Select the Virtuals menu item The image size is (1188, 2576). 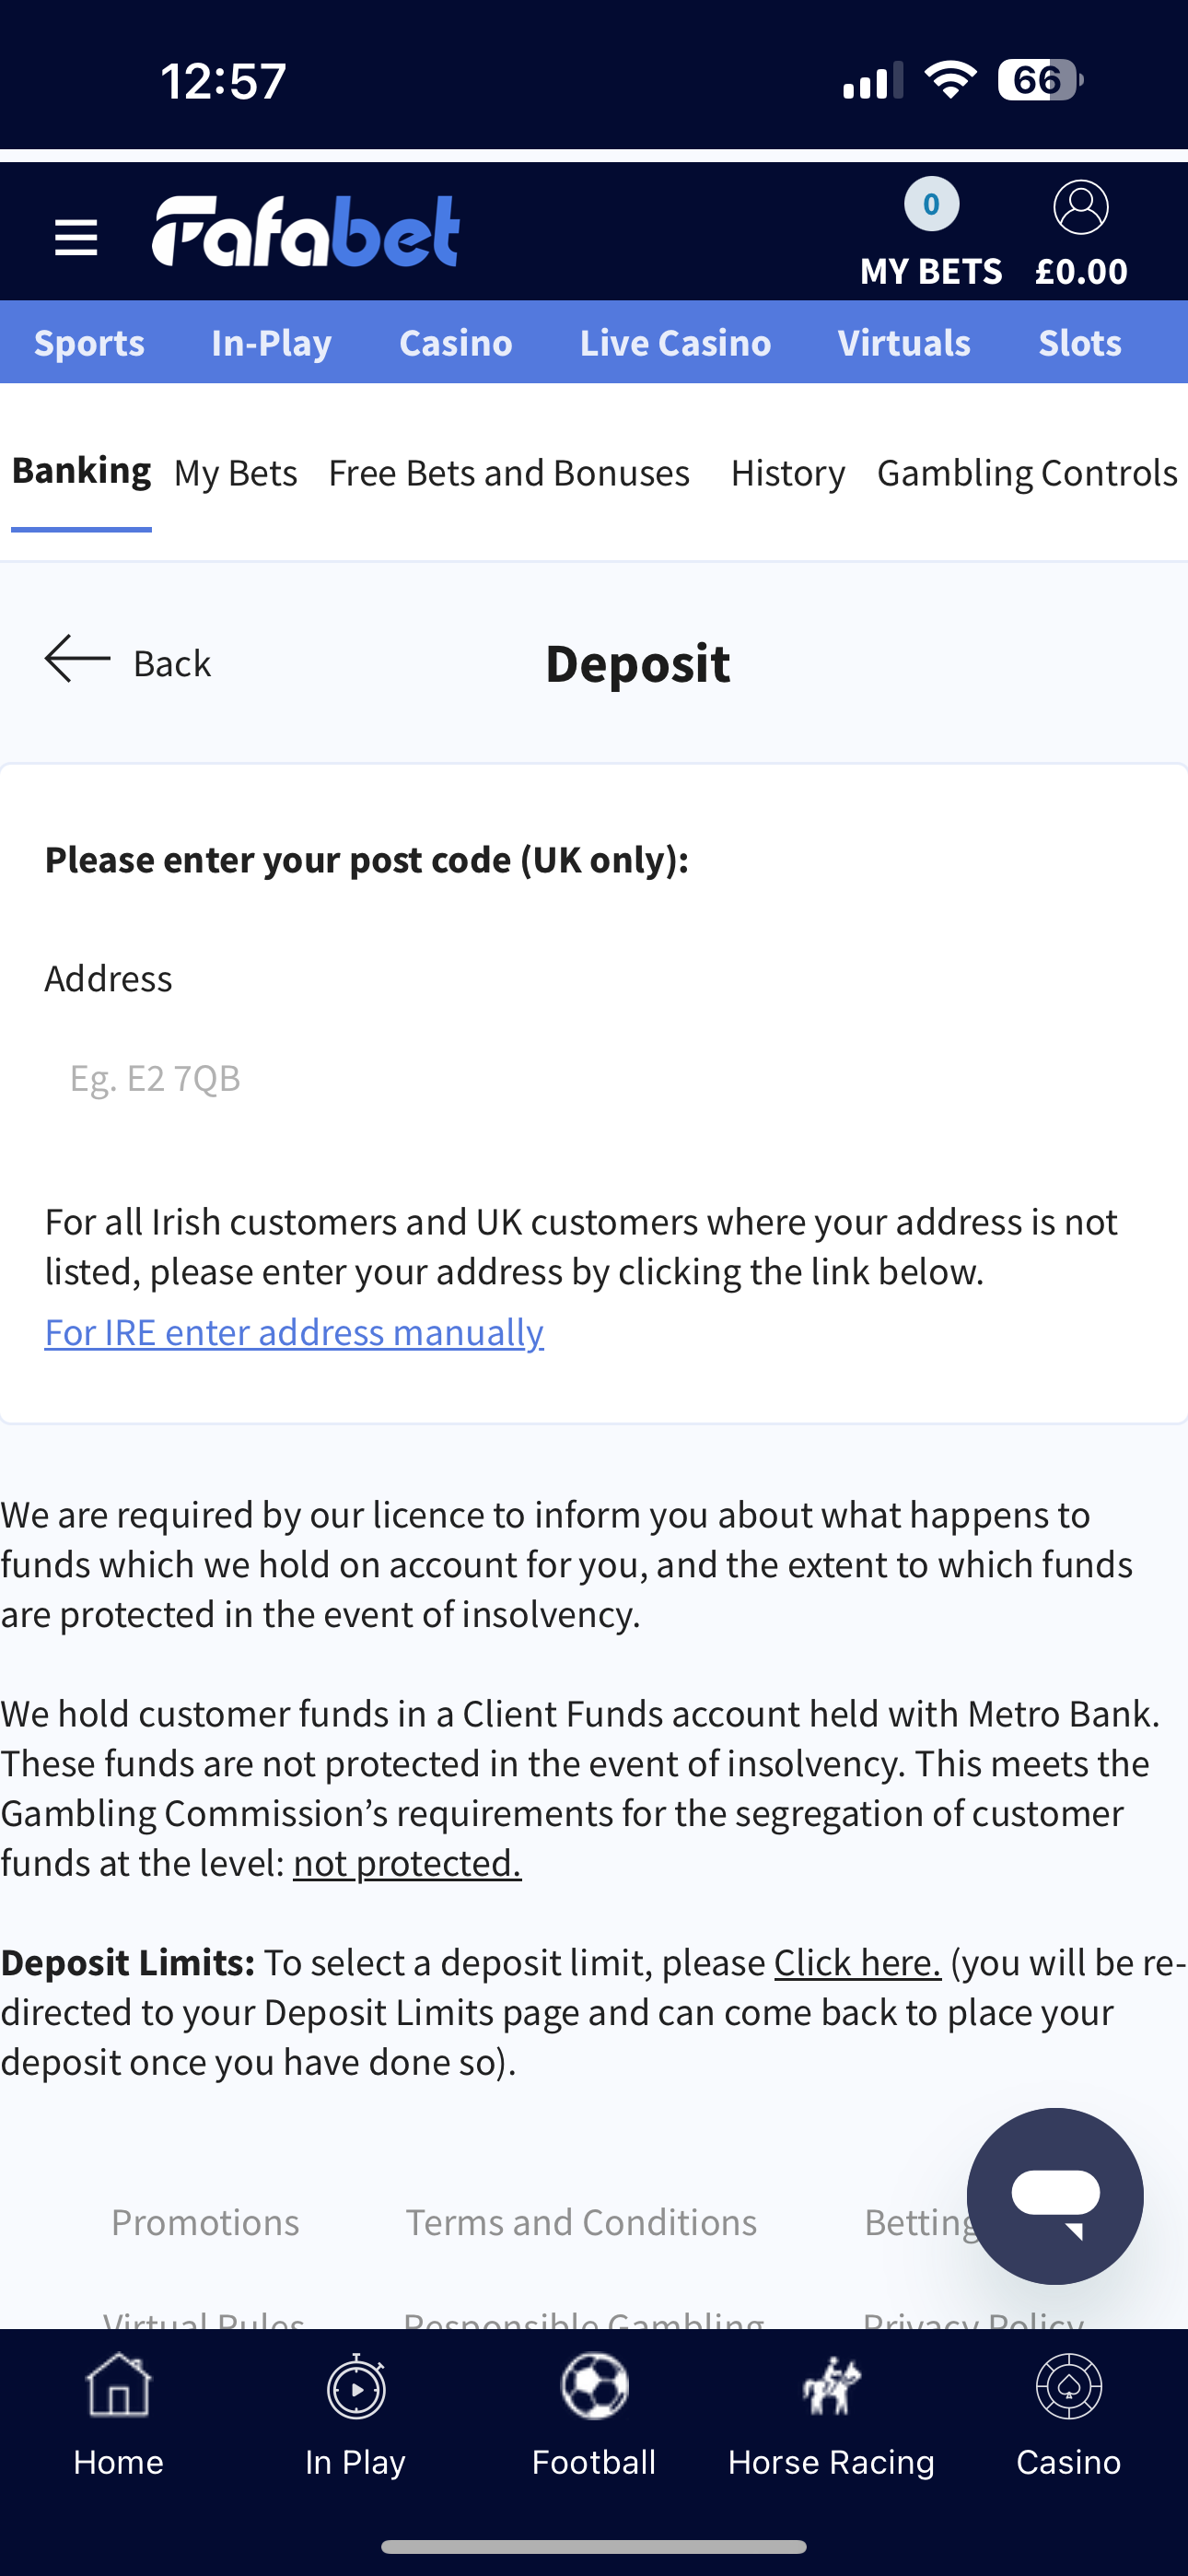pos(904,343)
